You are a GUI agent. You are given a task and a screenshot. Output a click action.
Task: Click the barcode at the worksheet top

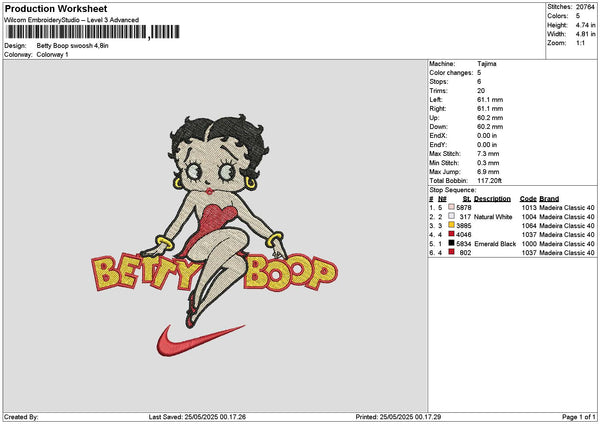93,32
